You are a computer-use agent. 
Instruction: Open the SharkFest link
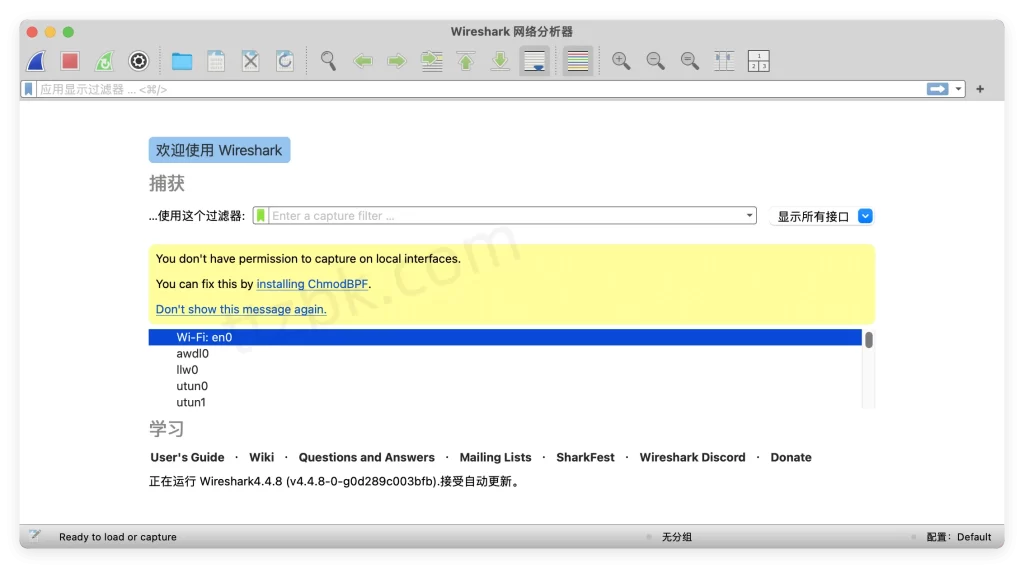tap(585, 458)
